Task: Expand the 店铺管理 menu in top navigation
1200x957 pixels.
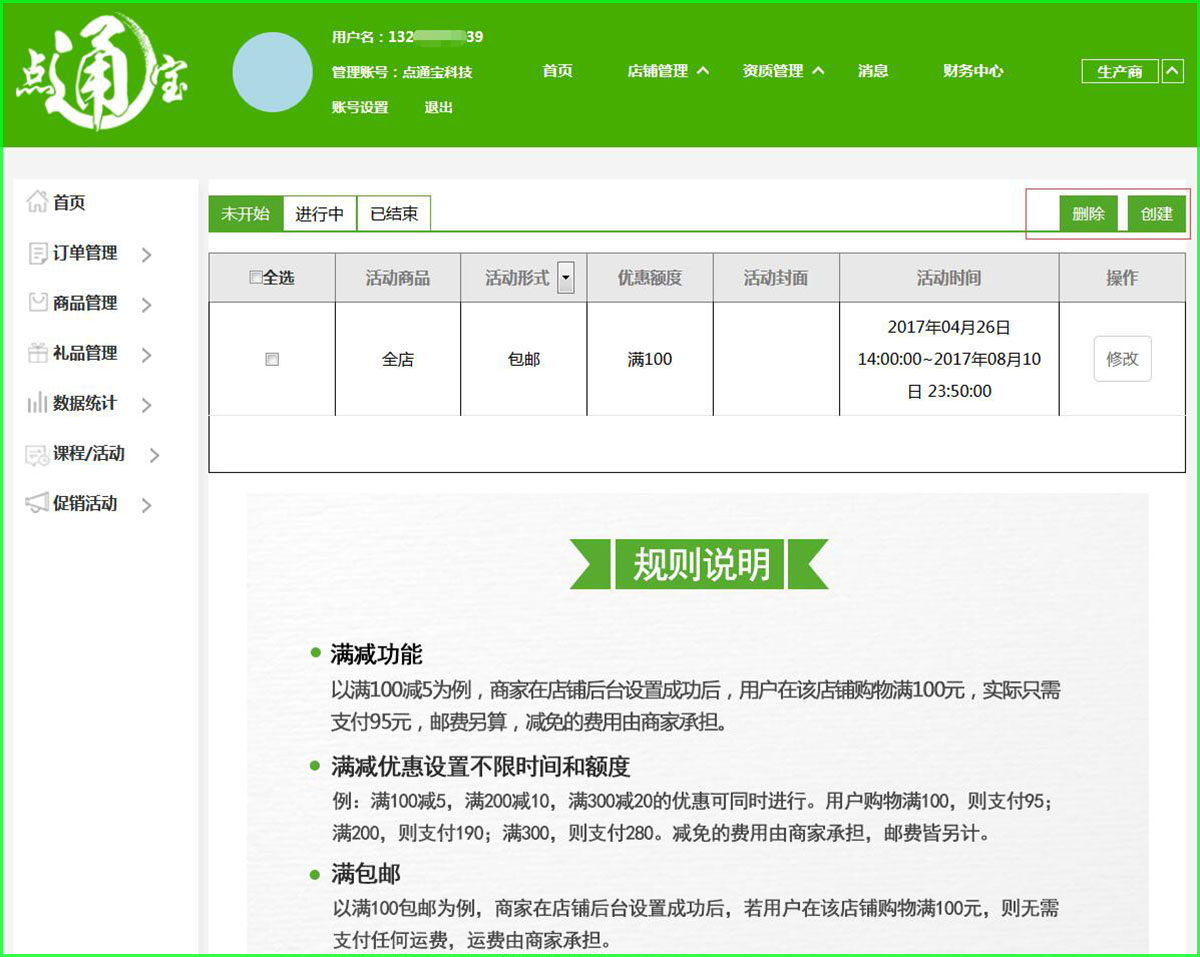Action: pos(702,71)
